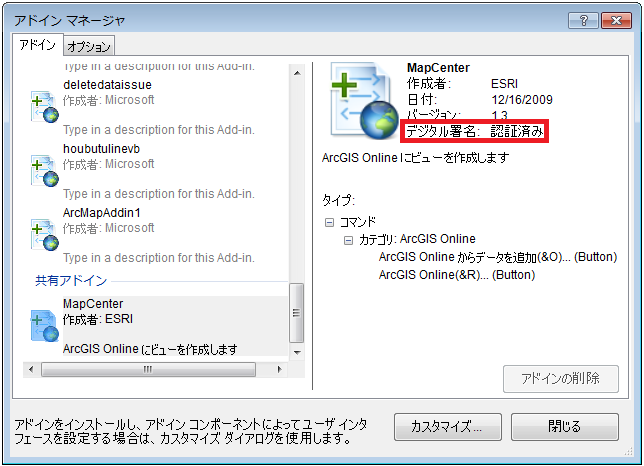The width and height of the screenshot is (644, 466).
Task: Click the アドインの削除 button
Action: [x=561, y=378]
